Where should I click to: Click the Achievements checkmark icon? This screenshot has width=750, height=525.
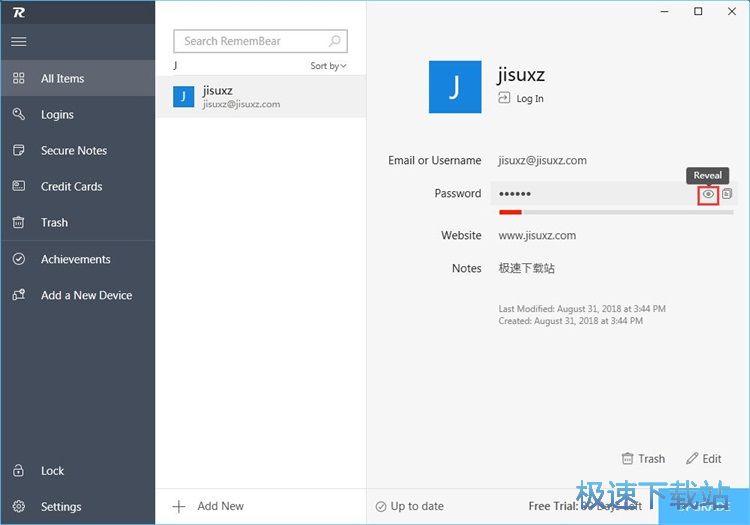[x=19, y=259]
